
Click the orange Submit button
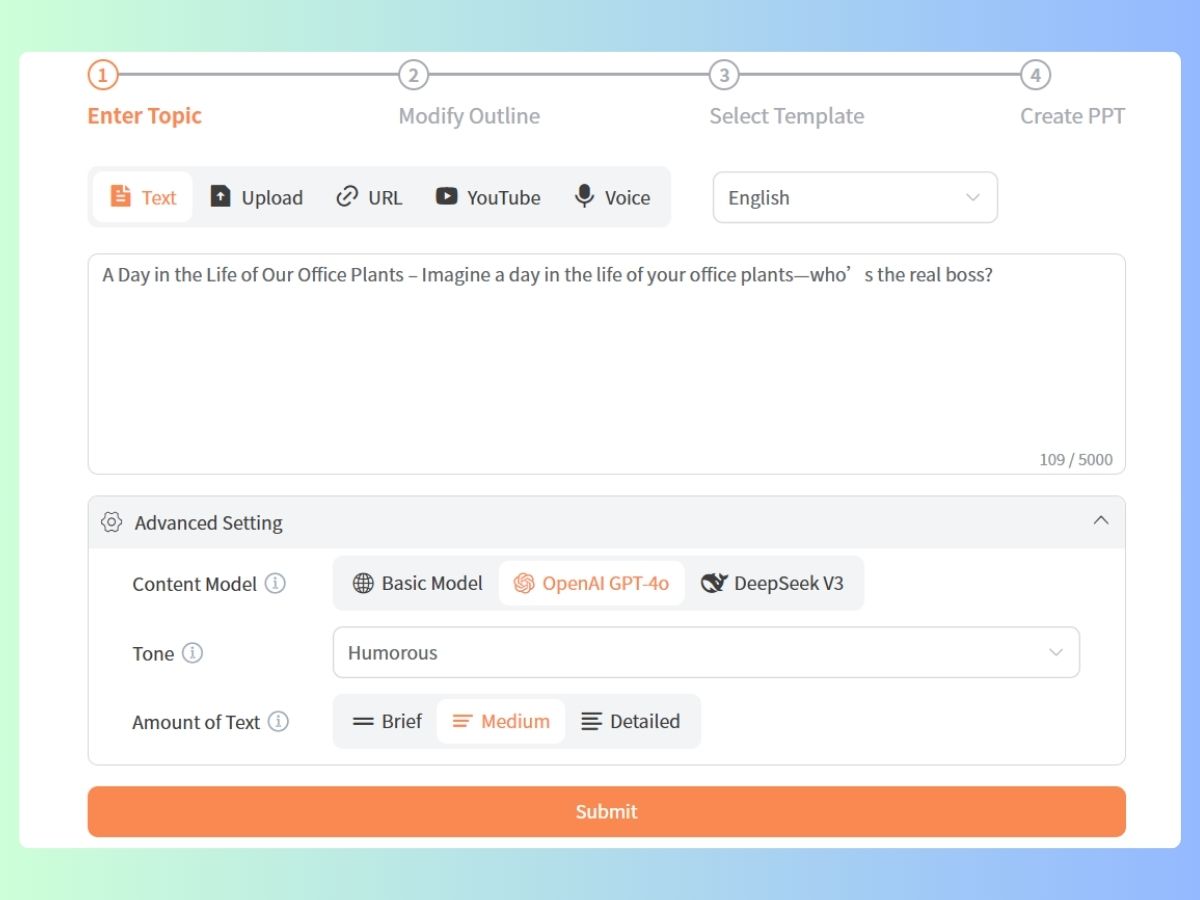pyautogui.click(x=606, y=811)
